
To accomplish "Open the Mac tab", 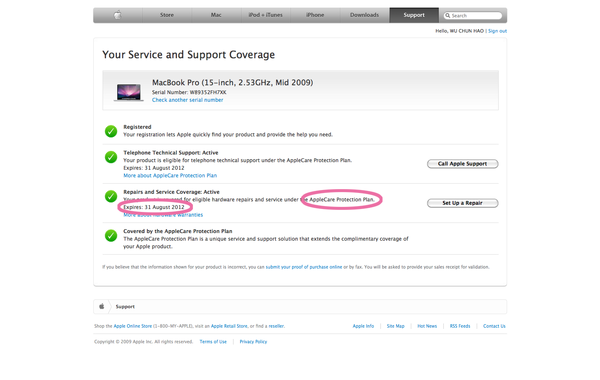I will point(216,15).
